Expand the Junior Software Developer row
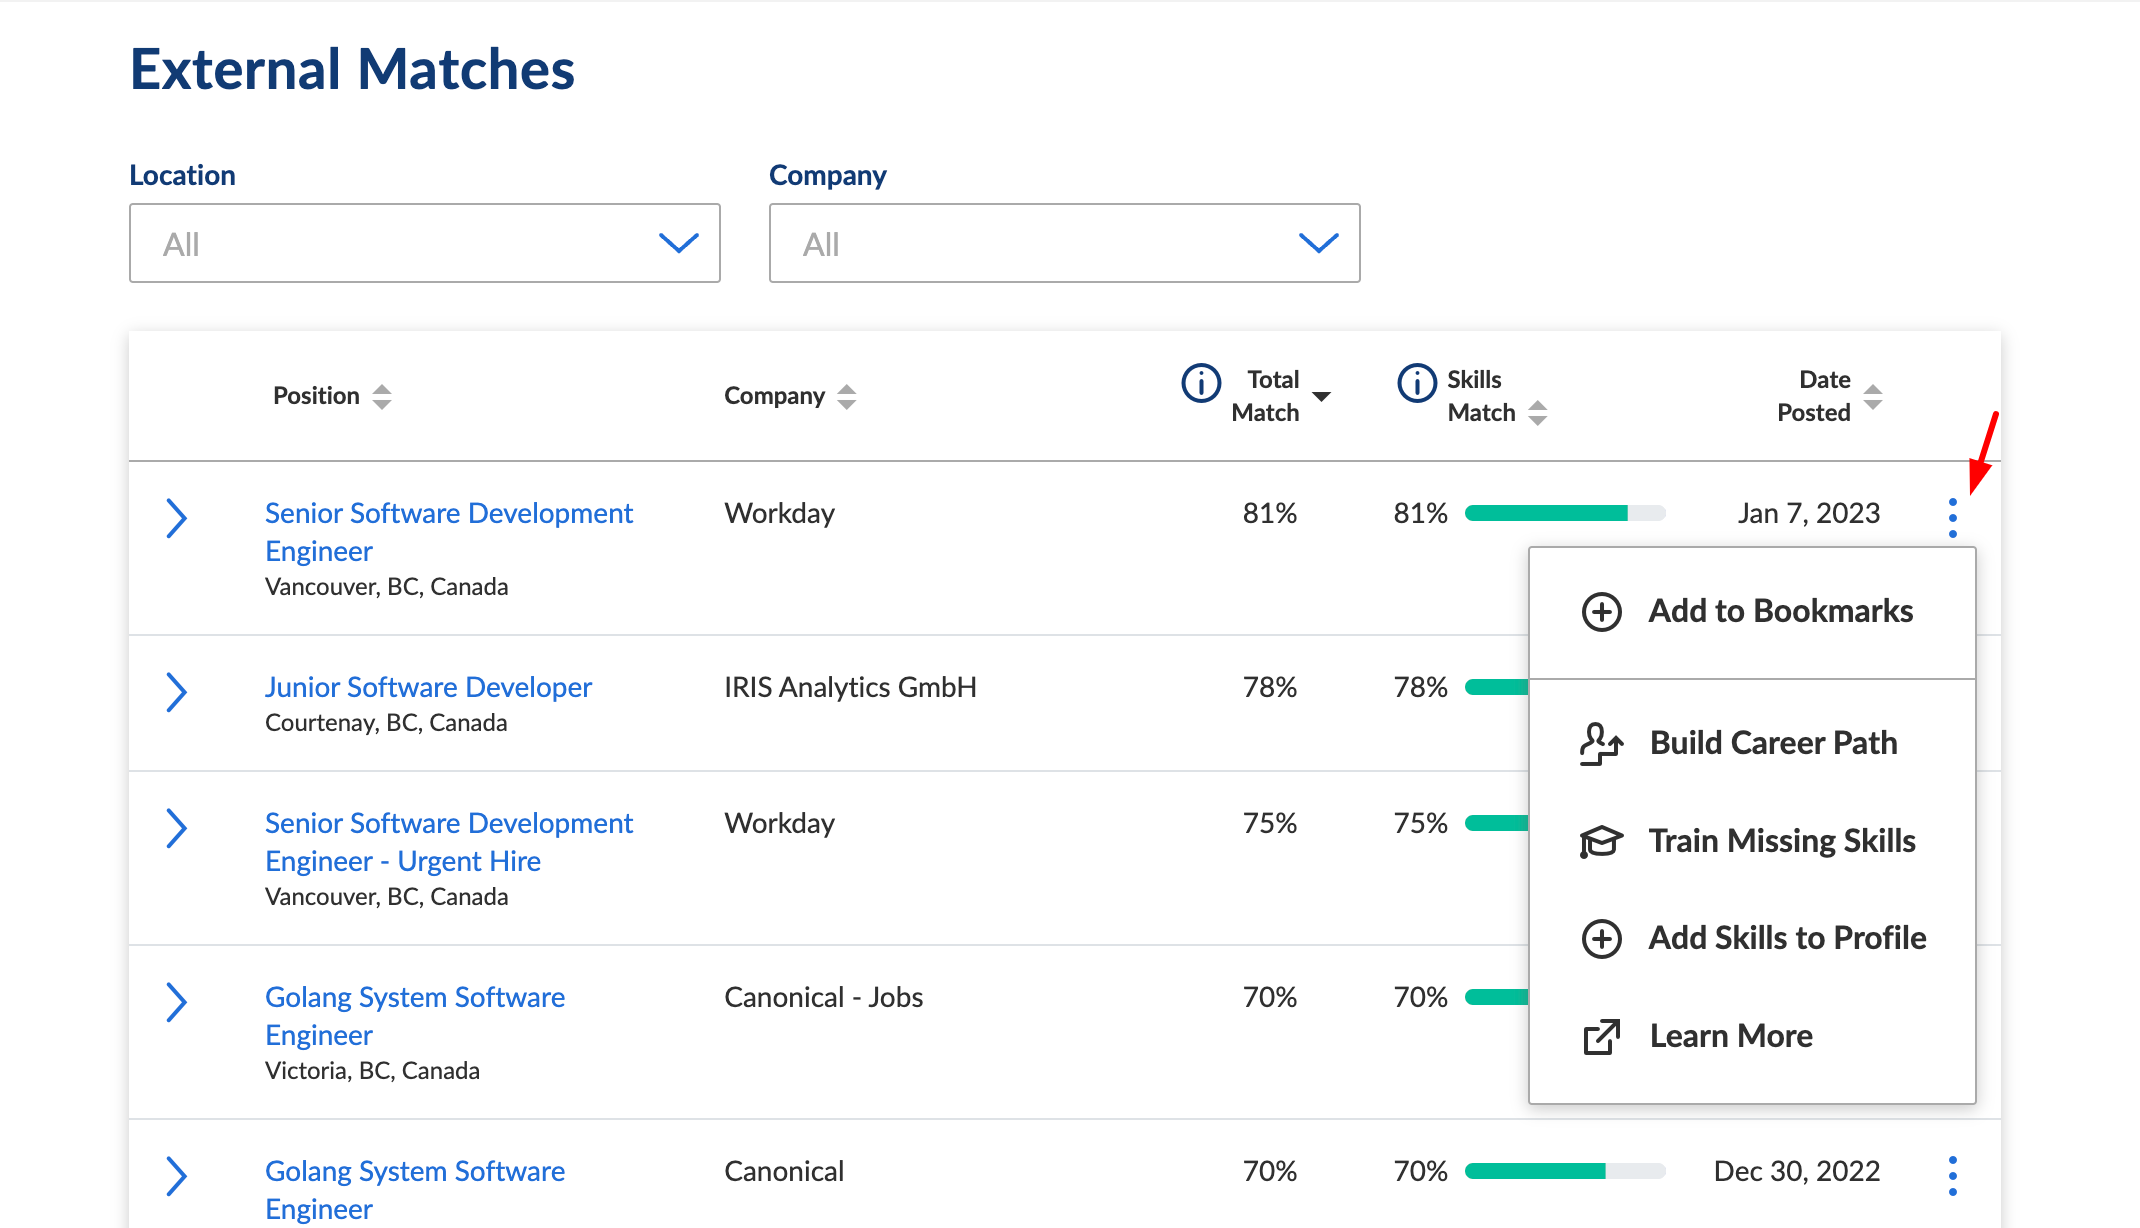This screenshot has width=2140, height=1228. (176, 692)
